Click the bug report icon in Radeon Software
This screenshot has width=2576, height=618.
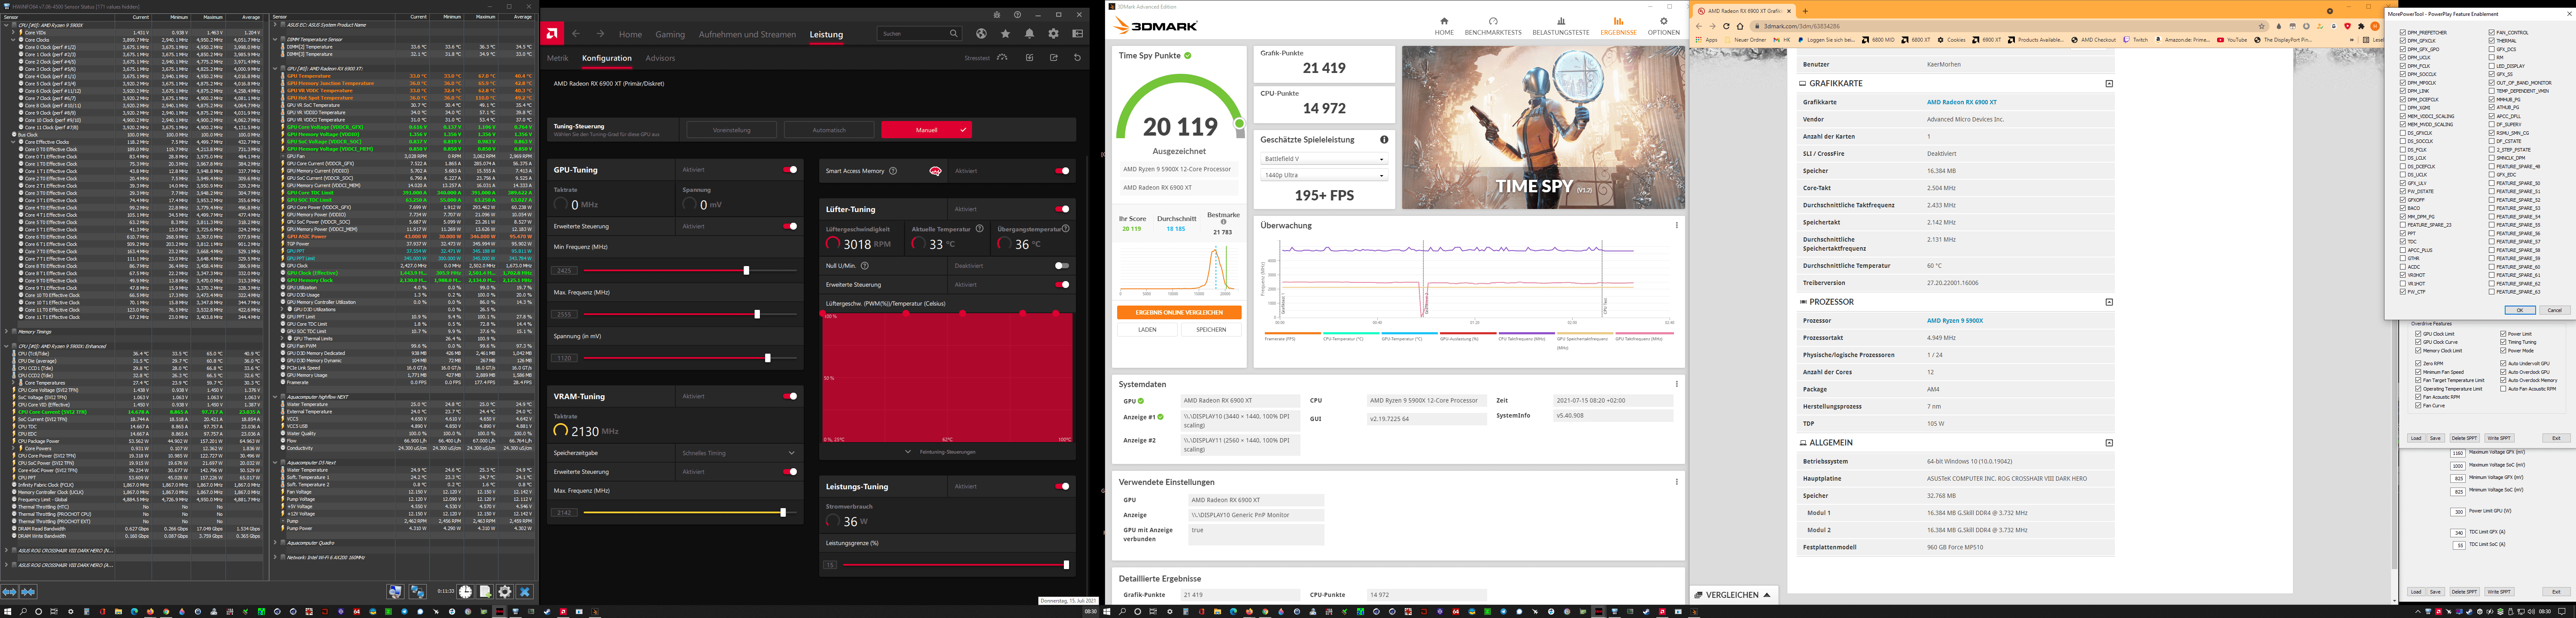(997, 15)
